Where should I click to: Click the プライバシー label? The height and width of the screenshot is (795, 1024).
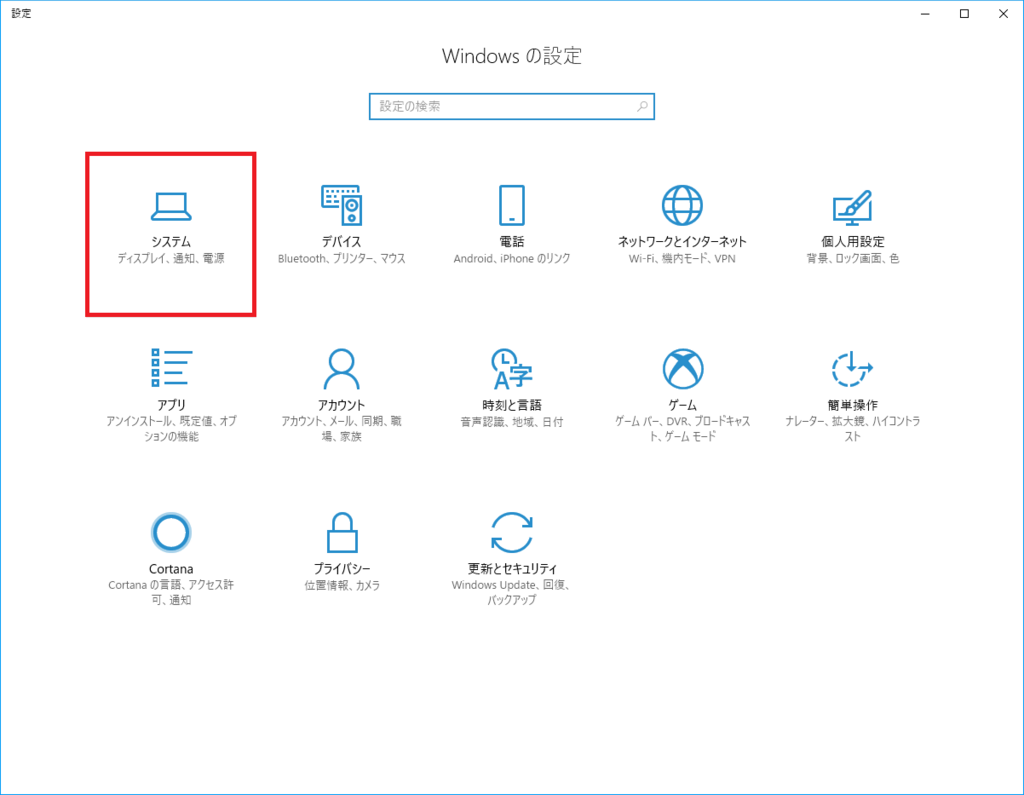click(x=342, y=569)
